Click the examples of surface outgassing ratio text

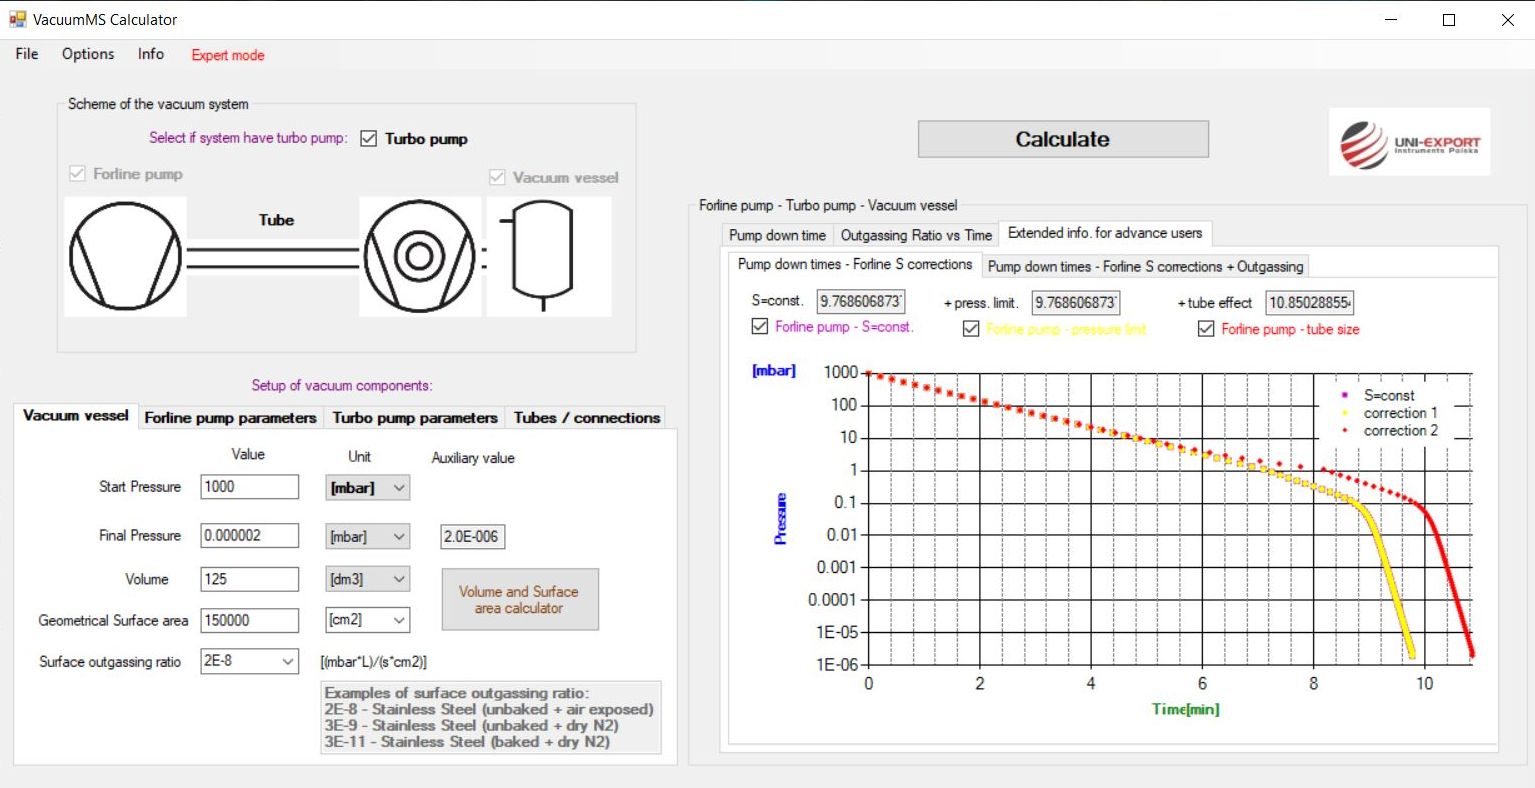pos(491,717)
